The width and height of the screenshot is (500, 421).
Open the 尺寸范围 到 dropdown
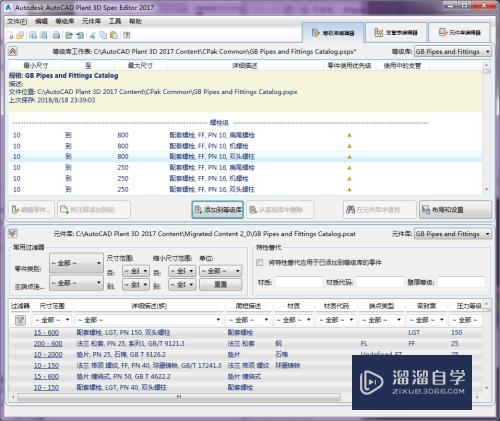(x=136, y=284)
